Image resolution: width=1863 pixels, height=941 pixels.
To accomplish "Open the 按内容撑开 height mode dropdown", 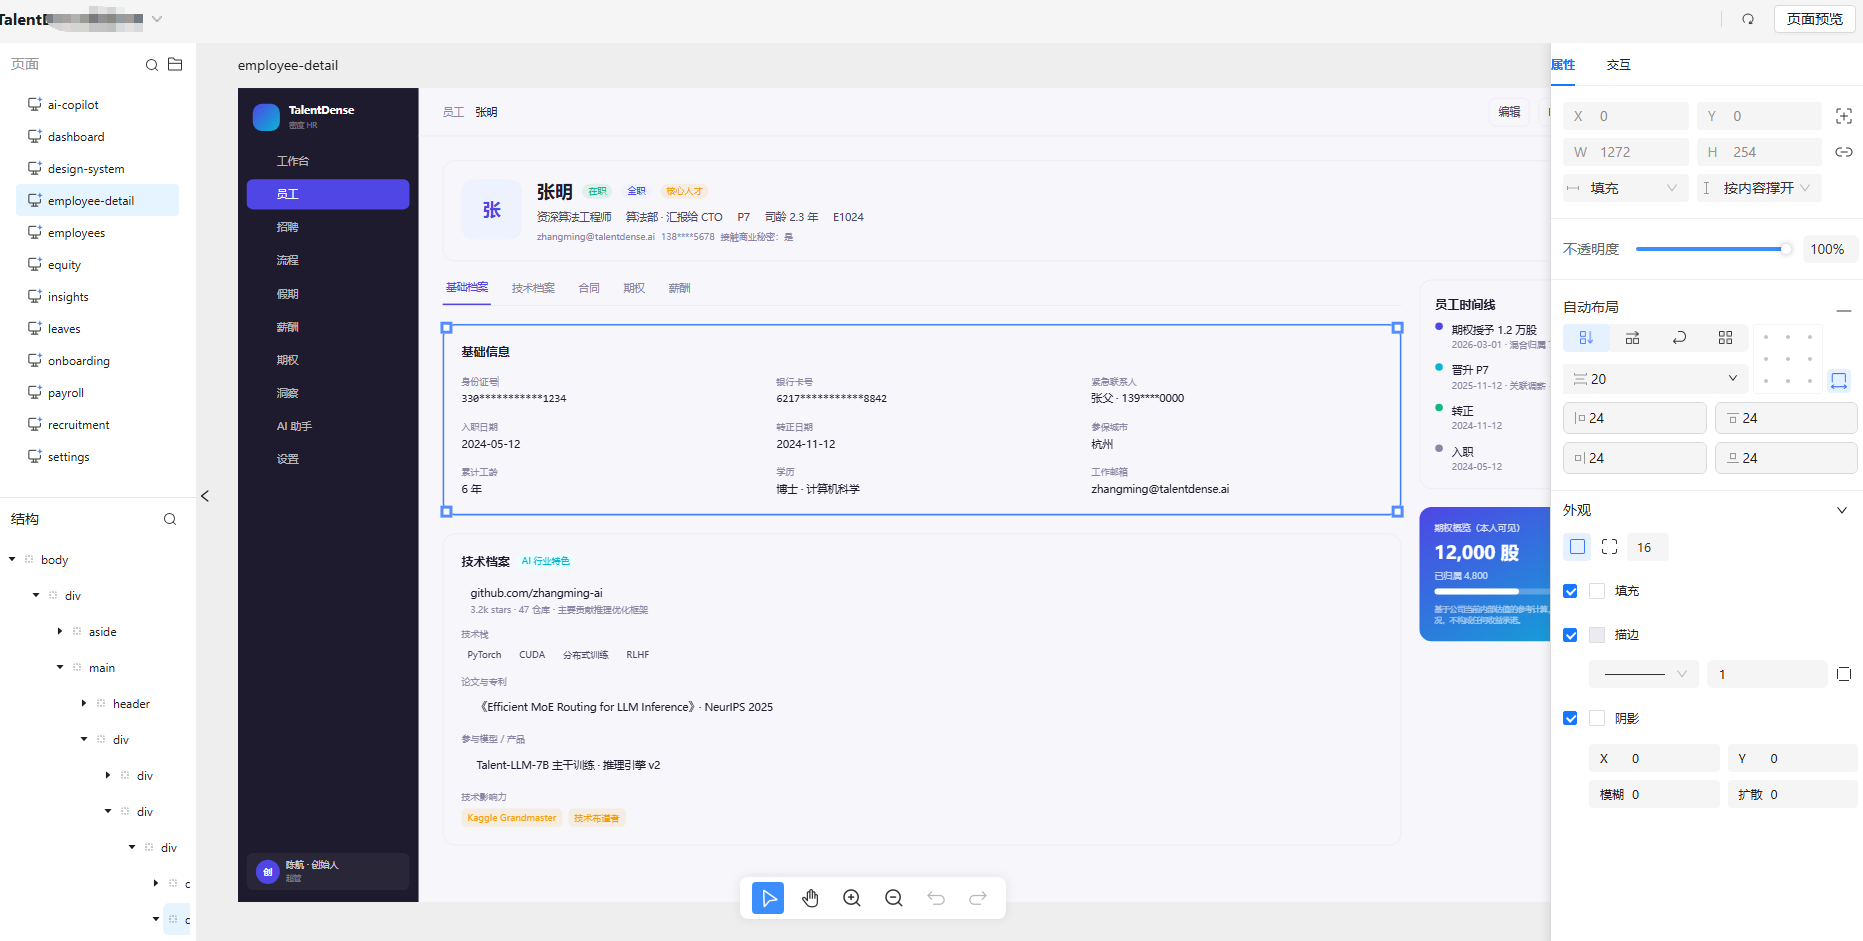I will (1759, 188).
